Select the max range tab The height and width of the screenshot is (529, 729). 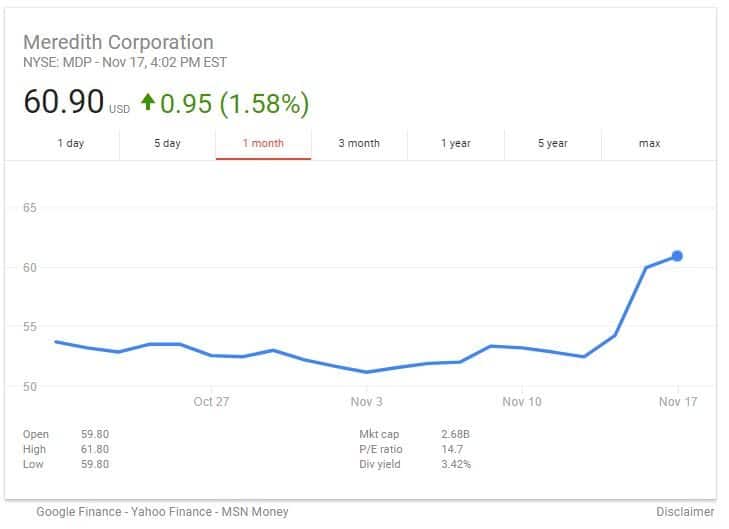[x=649, y=143]
